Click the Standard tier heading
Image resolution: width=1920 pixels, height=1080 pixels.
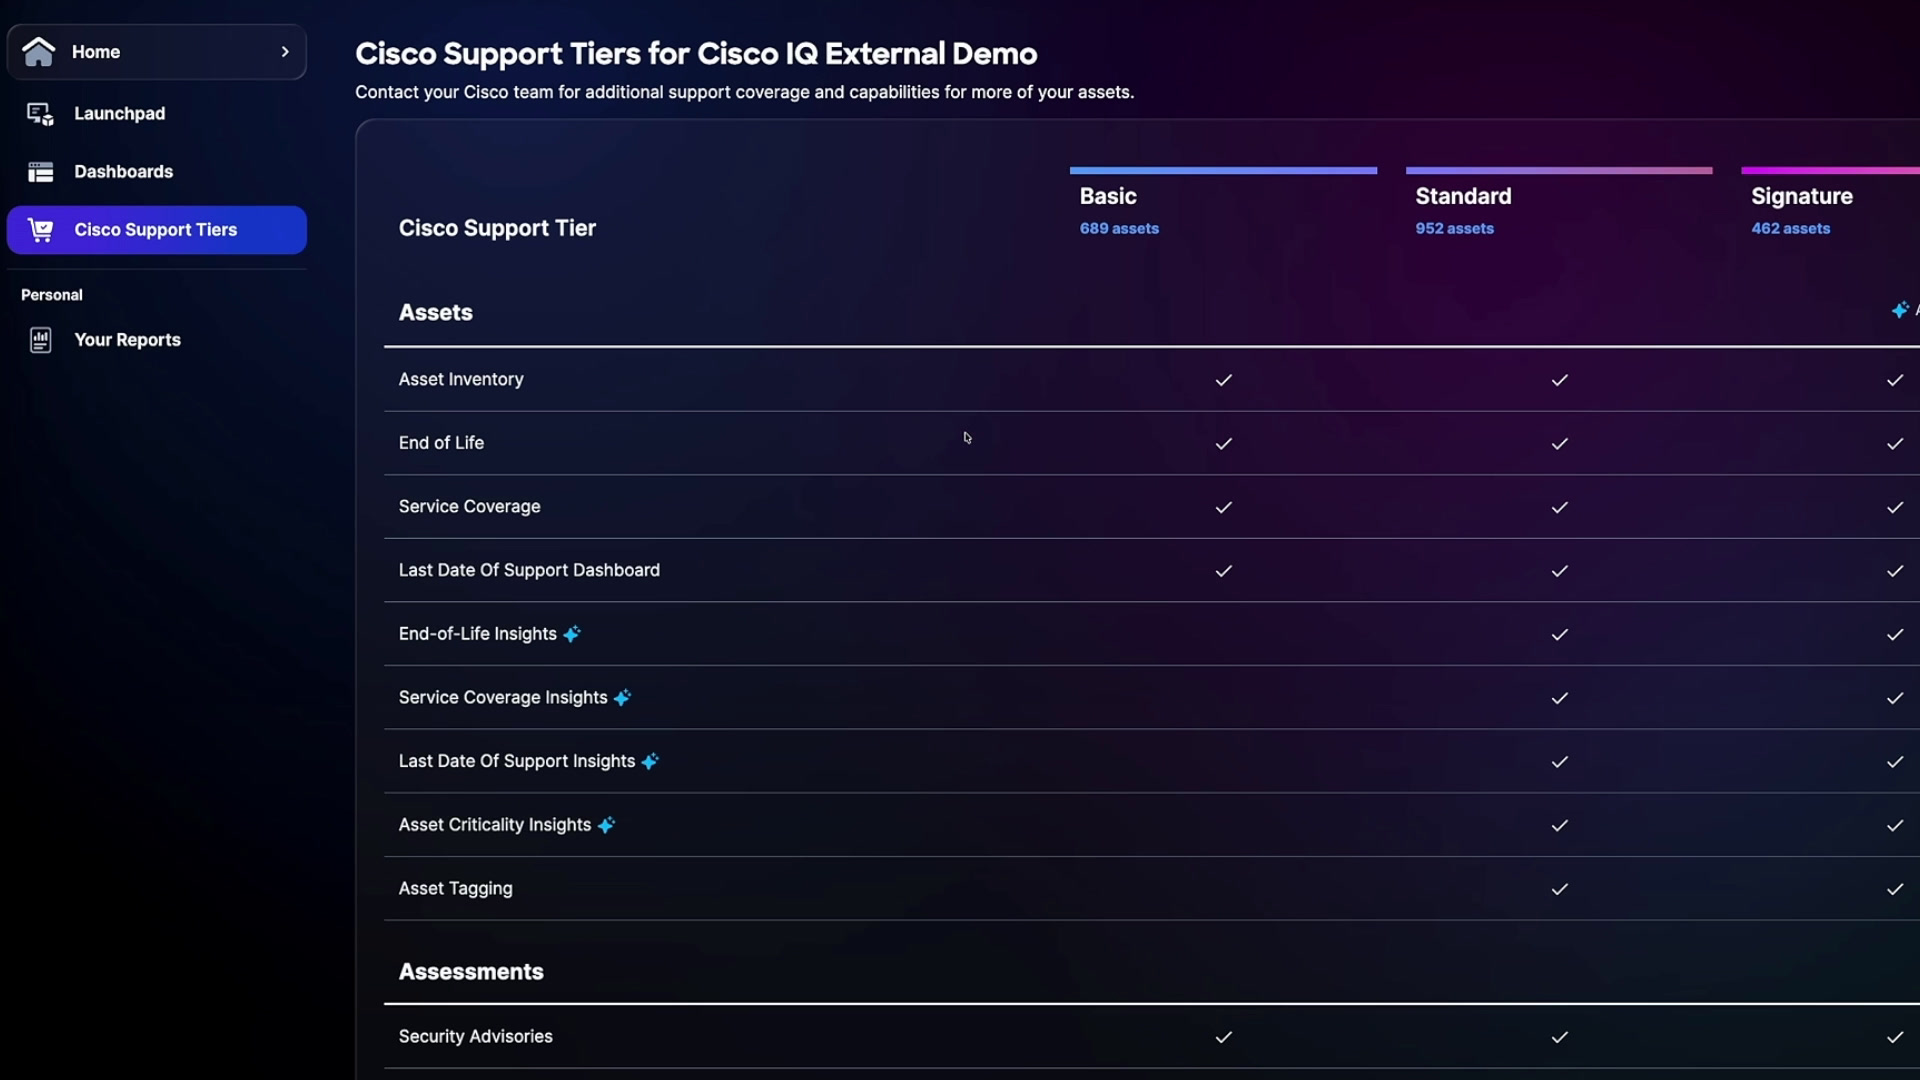[x=1463, y=196]
